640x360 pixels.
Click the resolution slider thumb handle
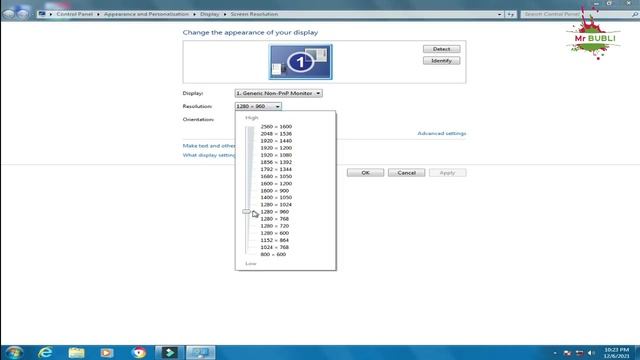click(247, 211)
